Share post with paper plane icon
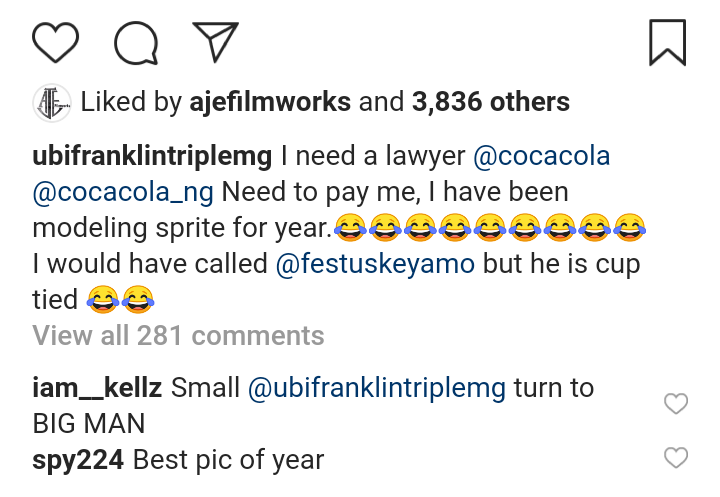 tap(215, 42)
